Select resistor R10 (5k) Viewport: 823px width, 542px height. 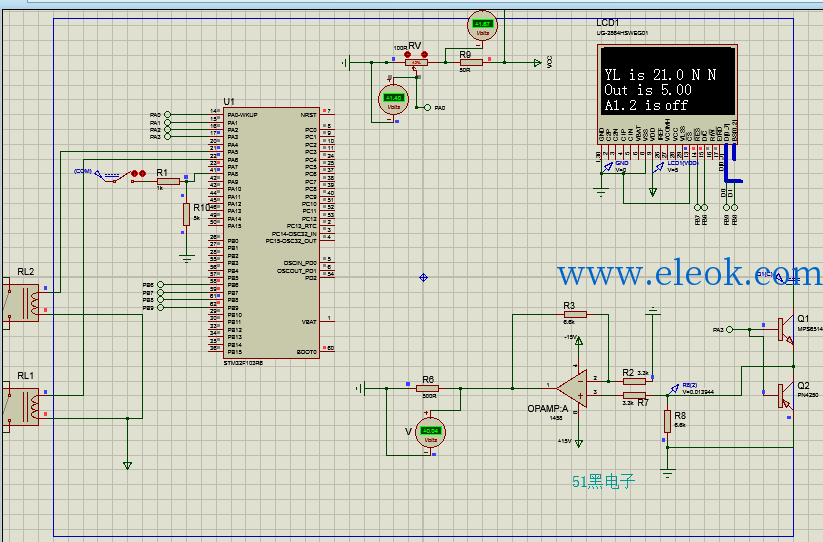tap(186, 215)
